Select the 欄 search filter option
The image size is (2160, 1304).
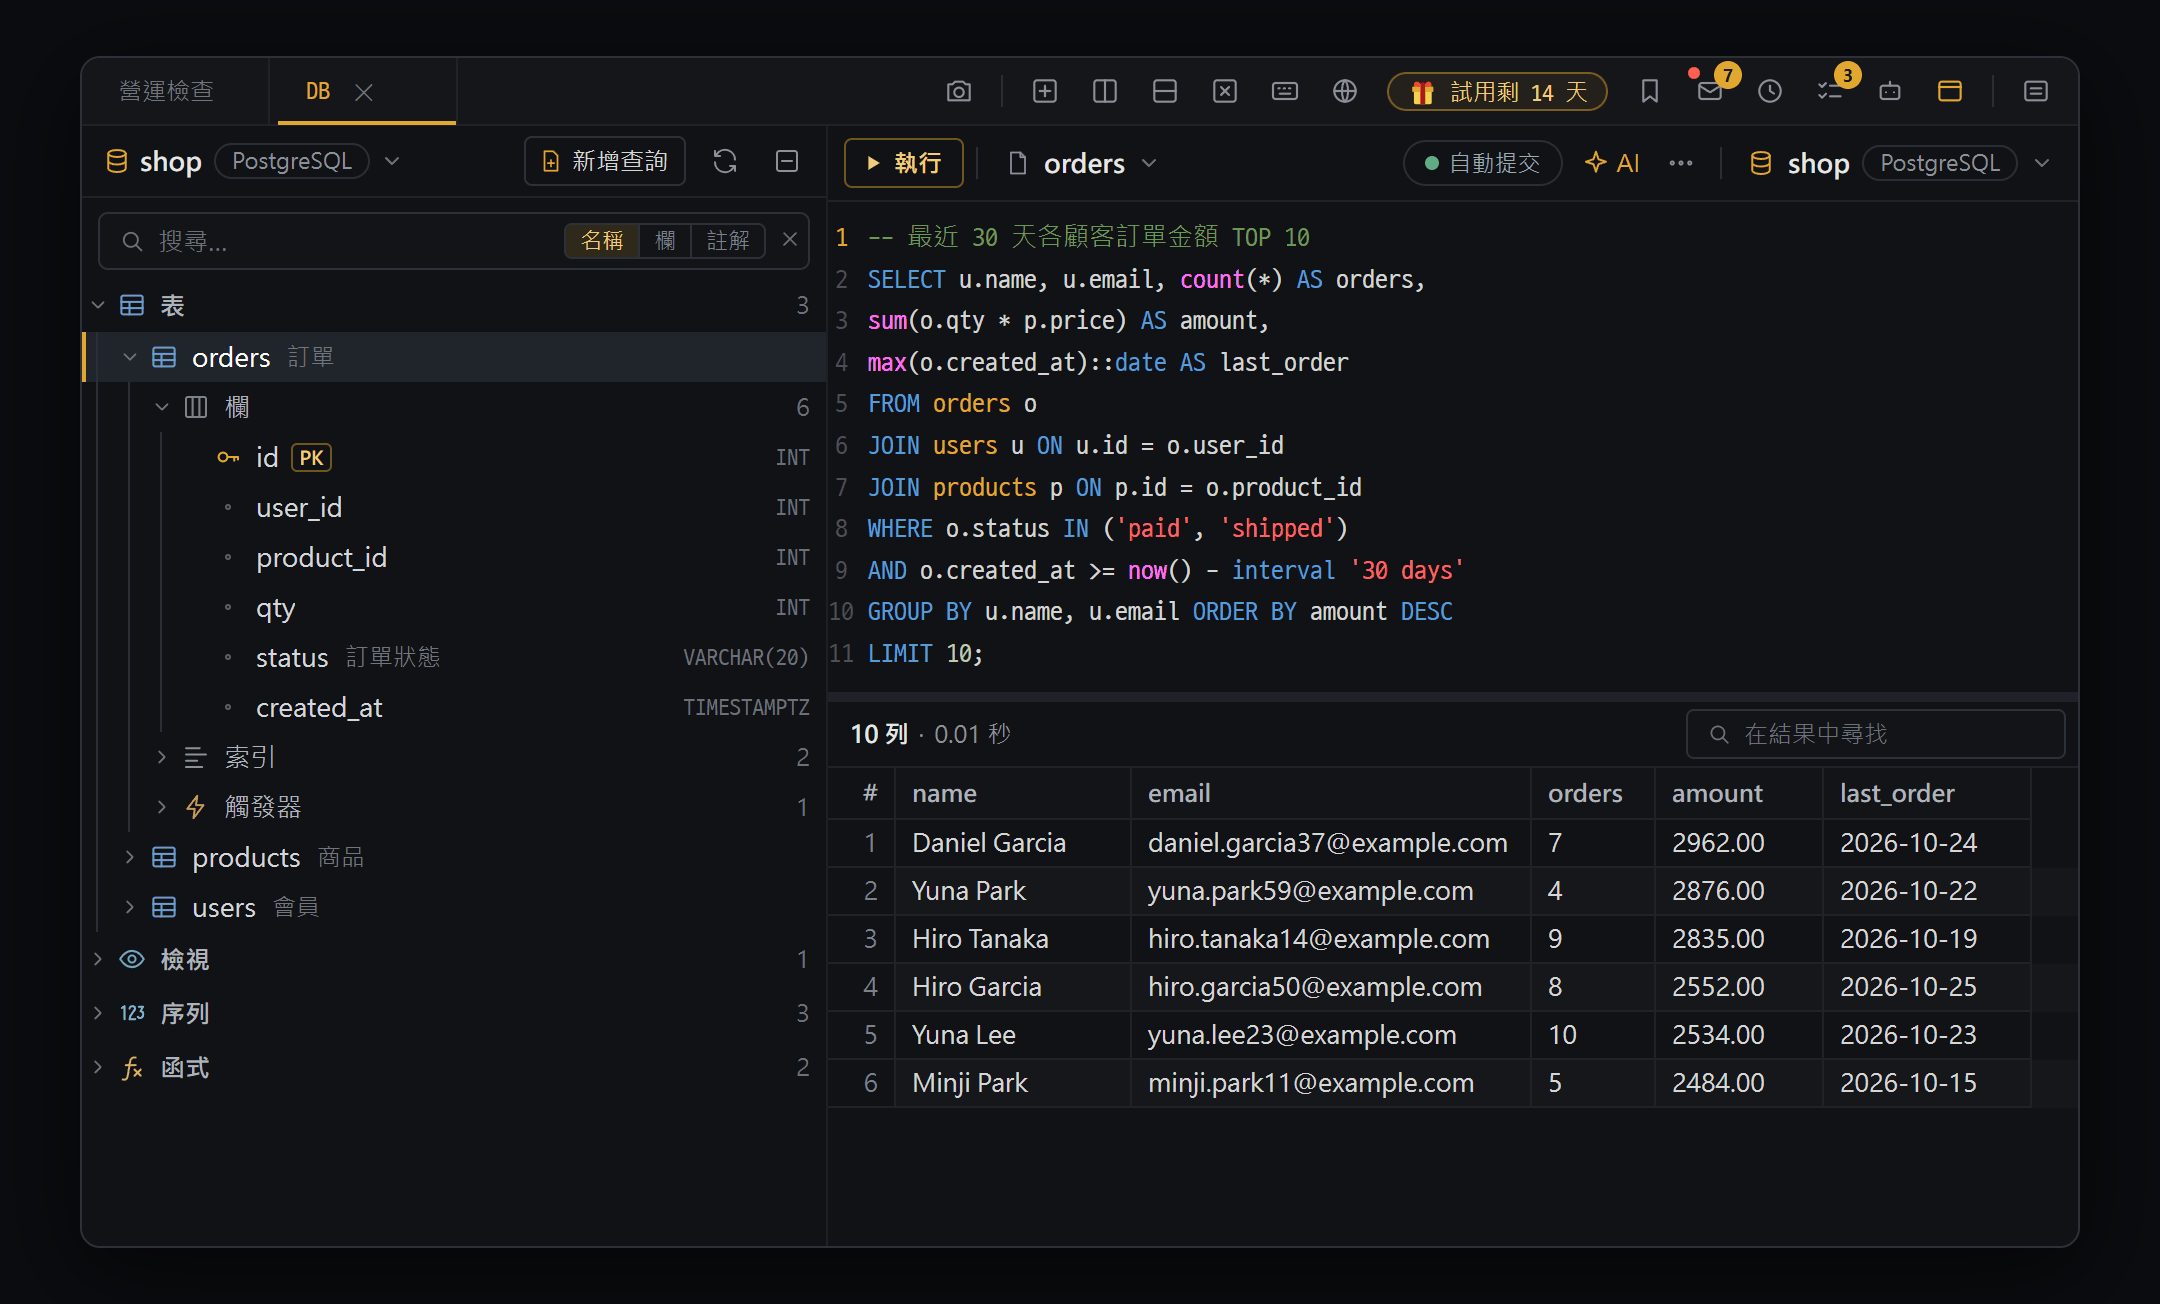(665, 241)
